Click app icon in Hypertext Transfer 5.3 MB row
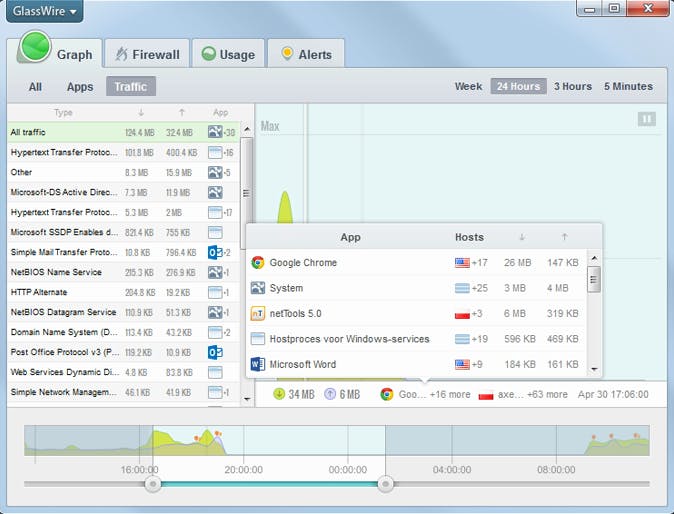The height and width of the screenshot is (514, 674). (x=215, y=212)
